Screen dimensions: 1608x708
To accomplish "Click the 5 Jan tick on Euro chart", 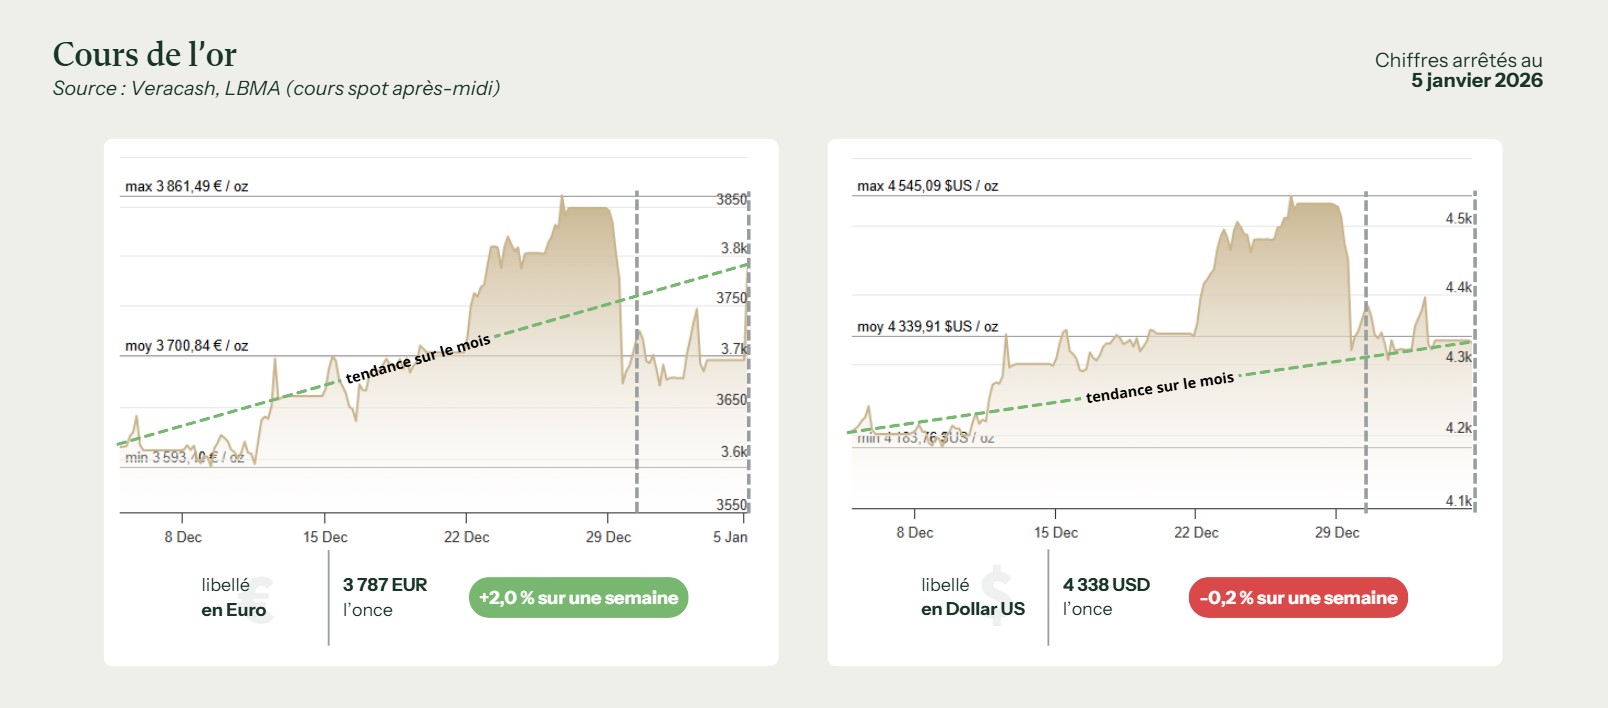I will pos(730,537).
